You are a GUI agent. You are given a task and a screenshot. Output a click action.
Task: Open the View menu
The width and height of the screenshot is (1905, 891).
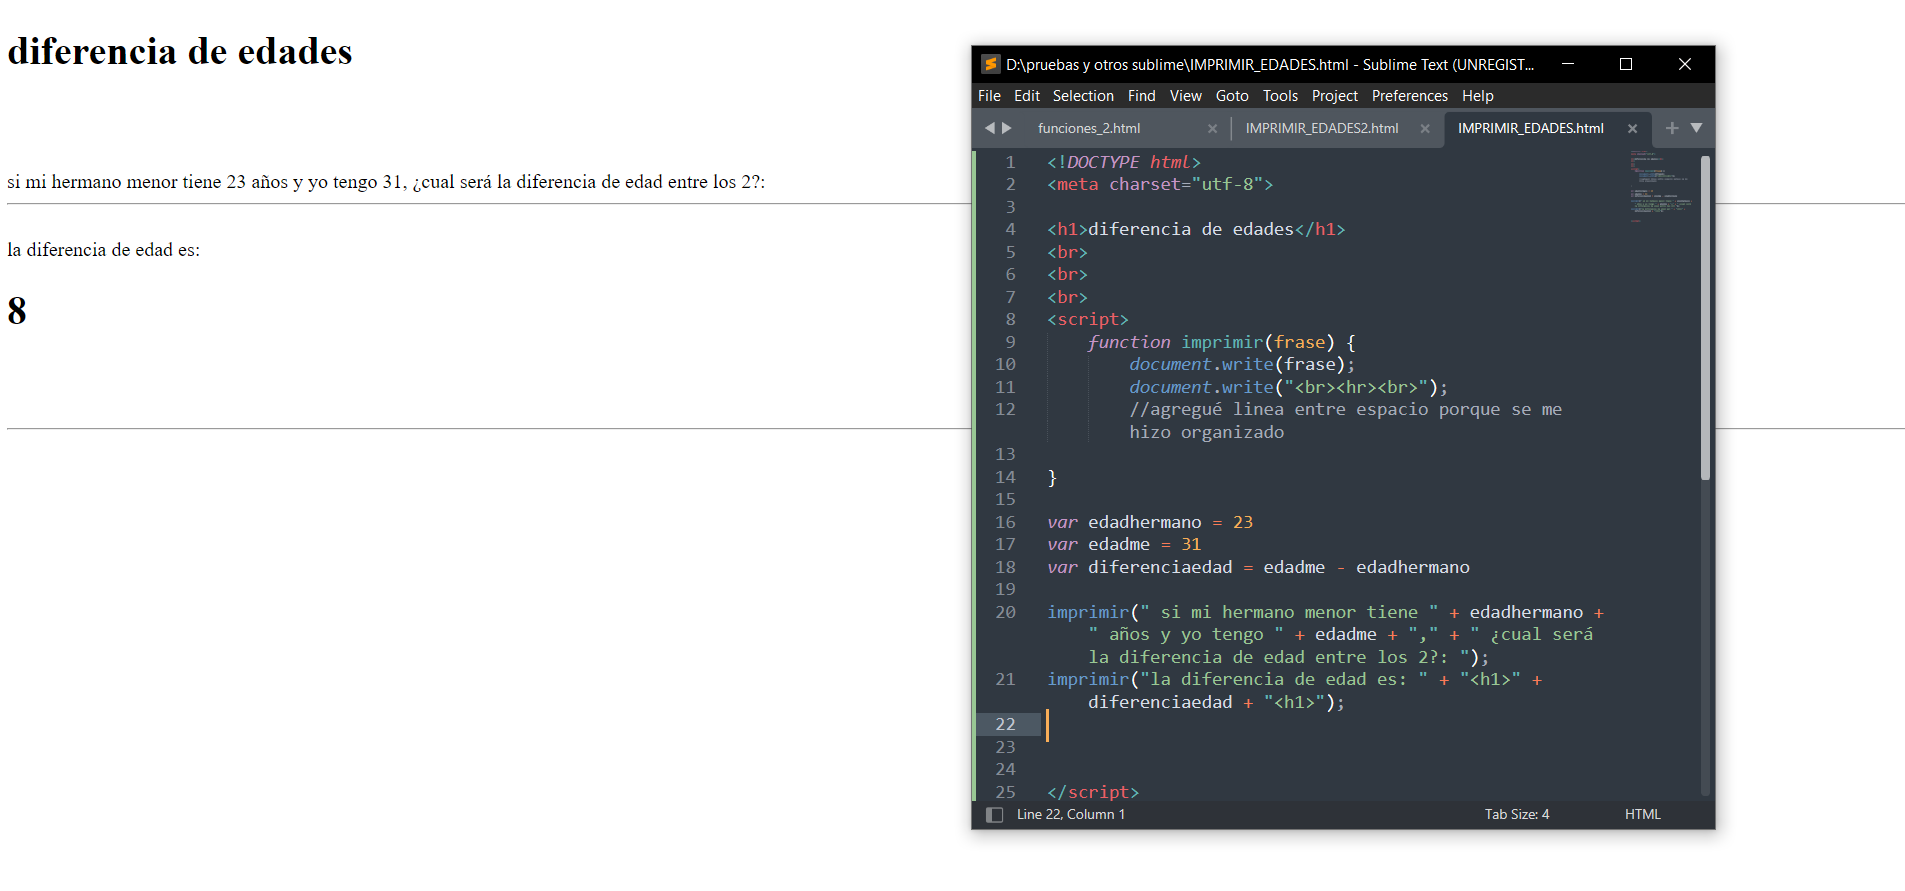tap(1185, 96)
